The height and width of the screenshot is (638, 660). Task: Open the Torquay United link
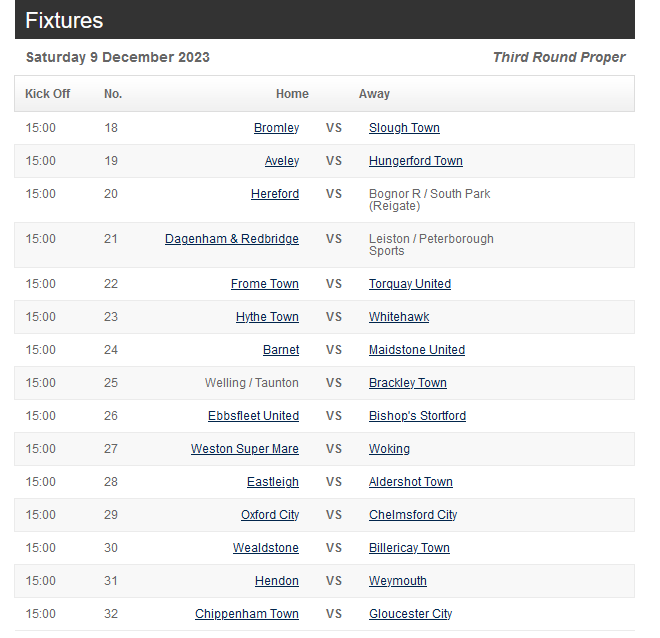410,284
